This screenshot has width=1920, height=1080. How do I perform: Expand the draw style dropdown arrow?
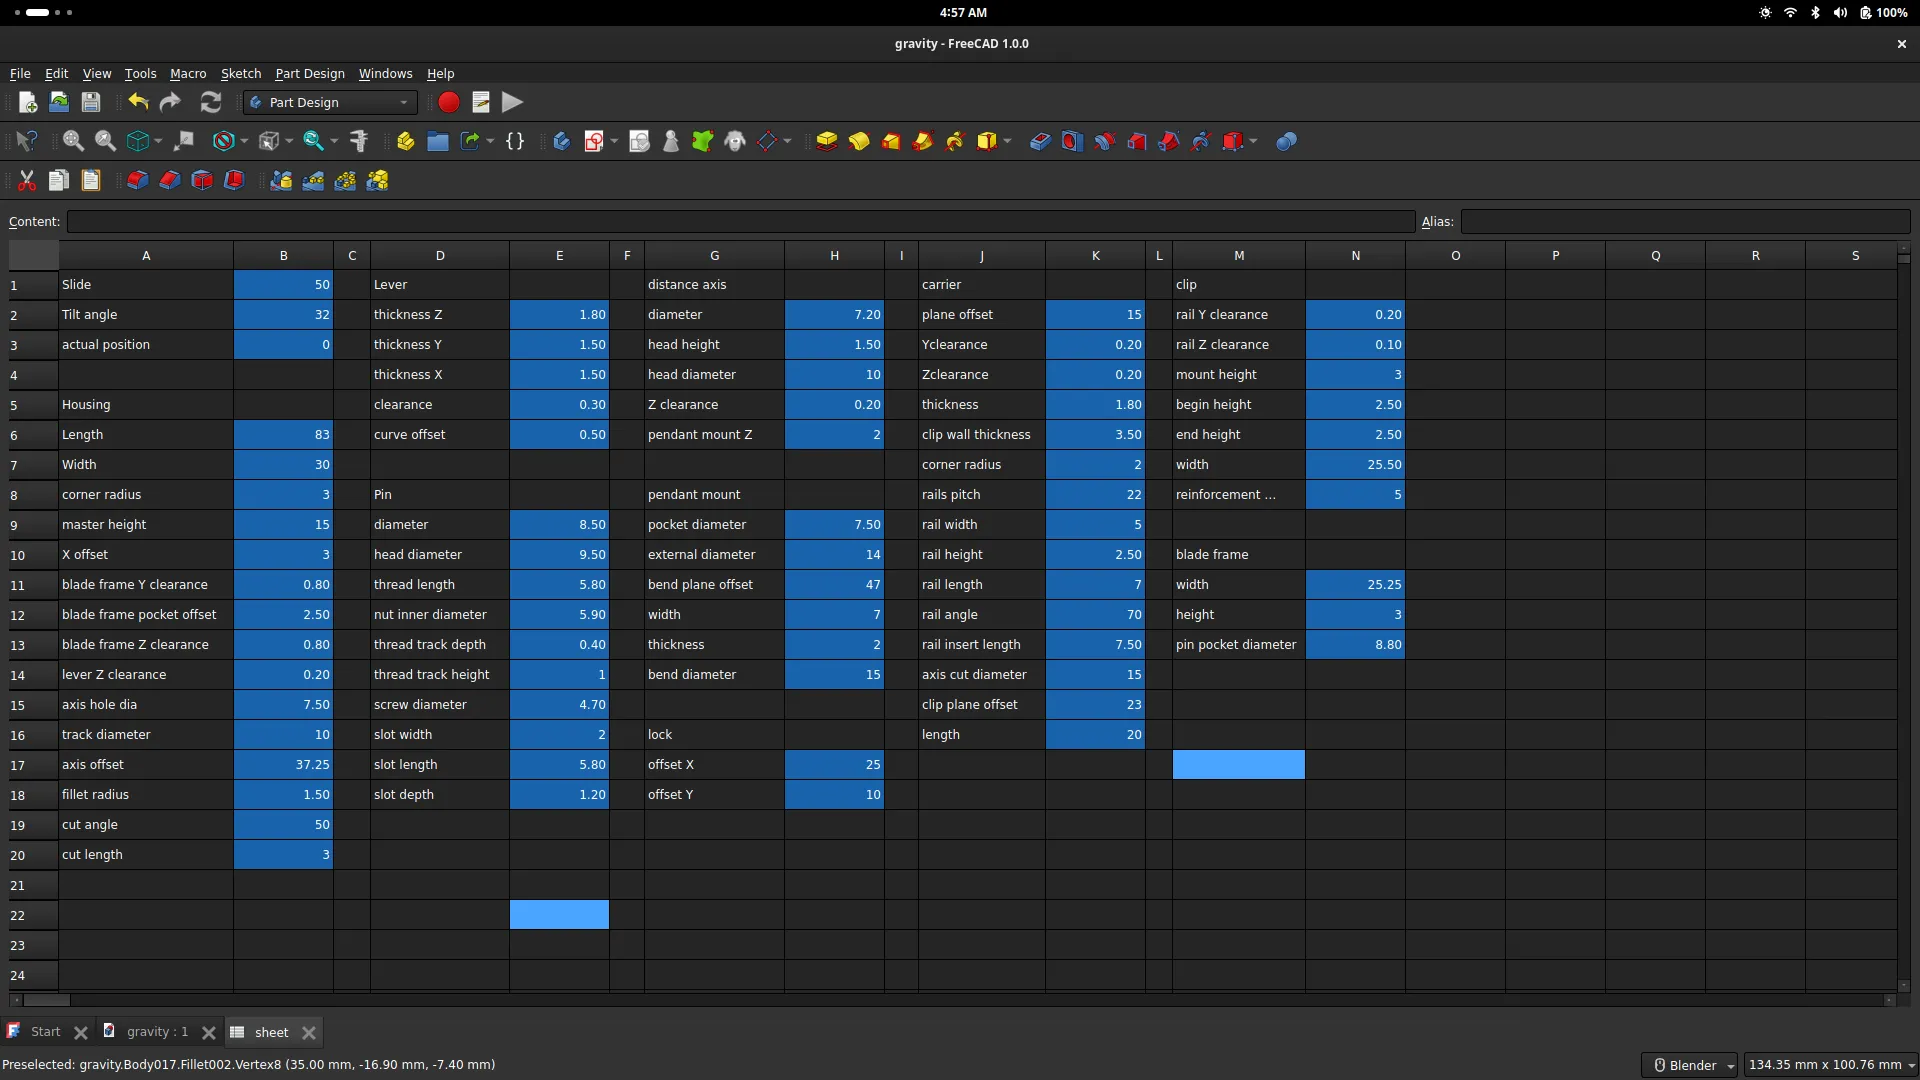pyautogui.click(x=243, y=141)
